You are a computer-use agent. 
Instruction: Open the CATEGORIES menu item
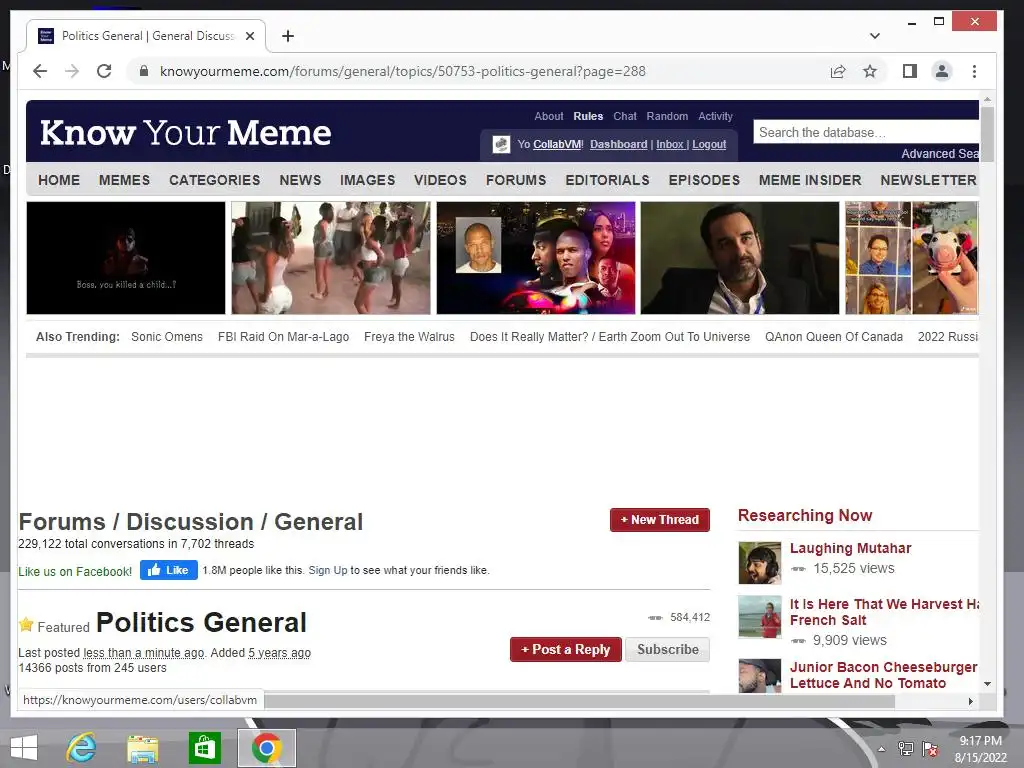coord(214,180)
